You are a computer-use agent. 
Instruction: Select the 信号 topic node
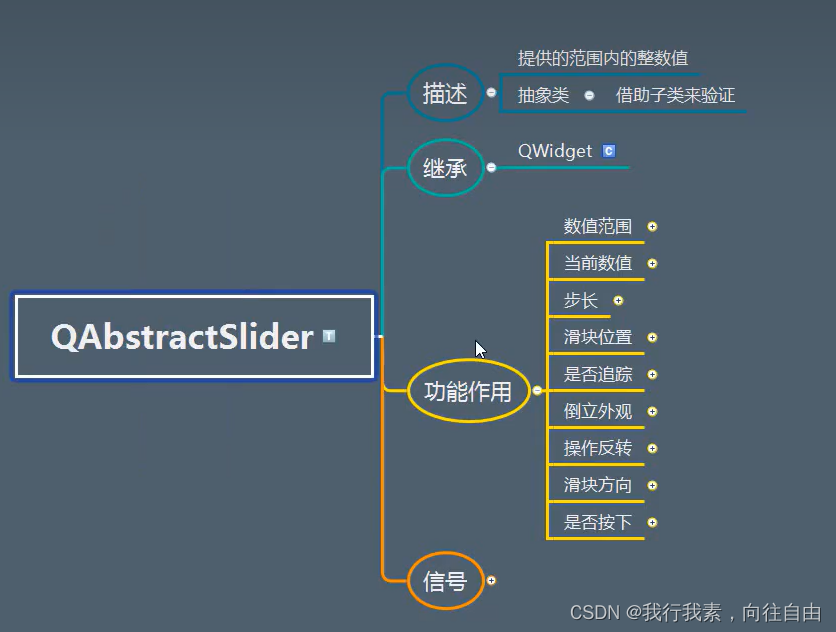click(446, 580)
